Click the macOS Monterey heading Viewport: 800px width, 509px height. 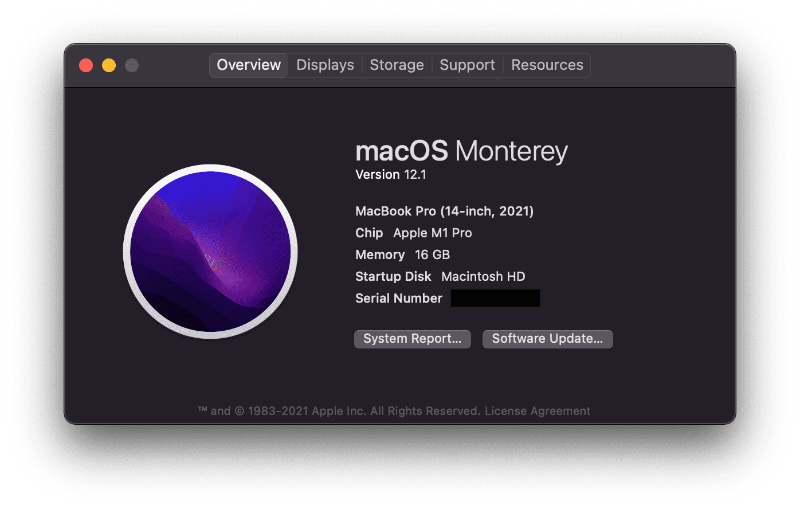pos(461,151)
